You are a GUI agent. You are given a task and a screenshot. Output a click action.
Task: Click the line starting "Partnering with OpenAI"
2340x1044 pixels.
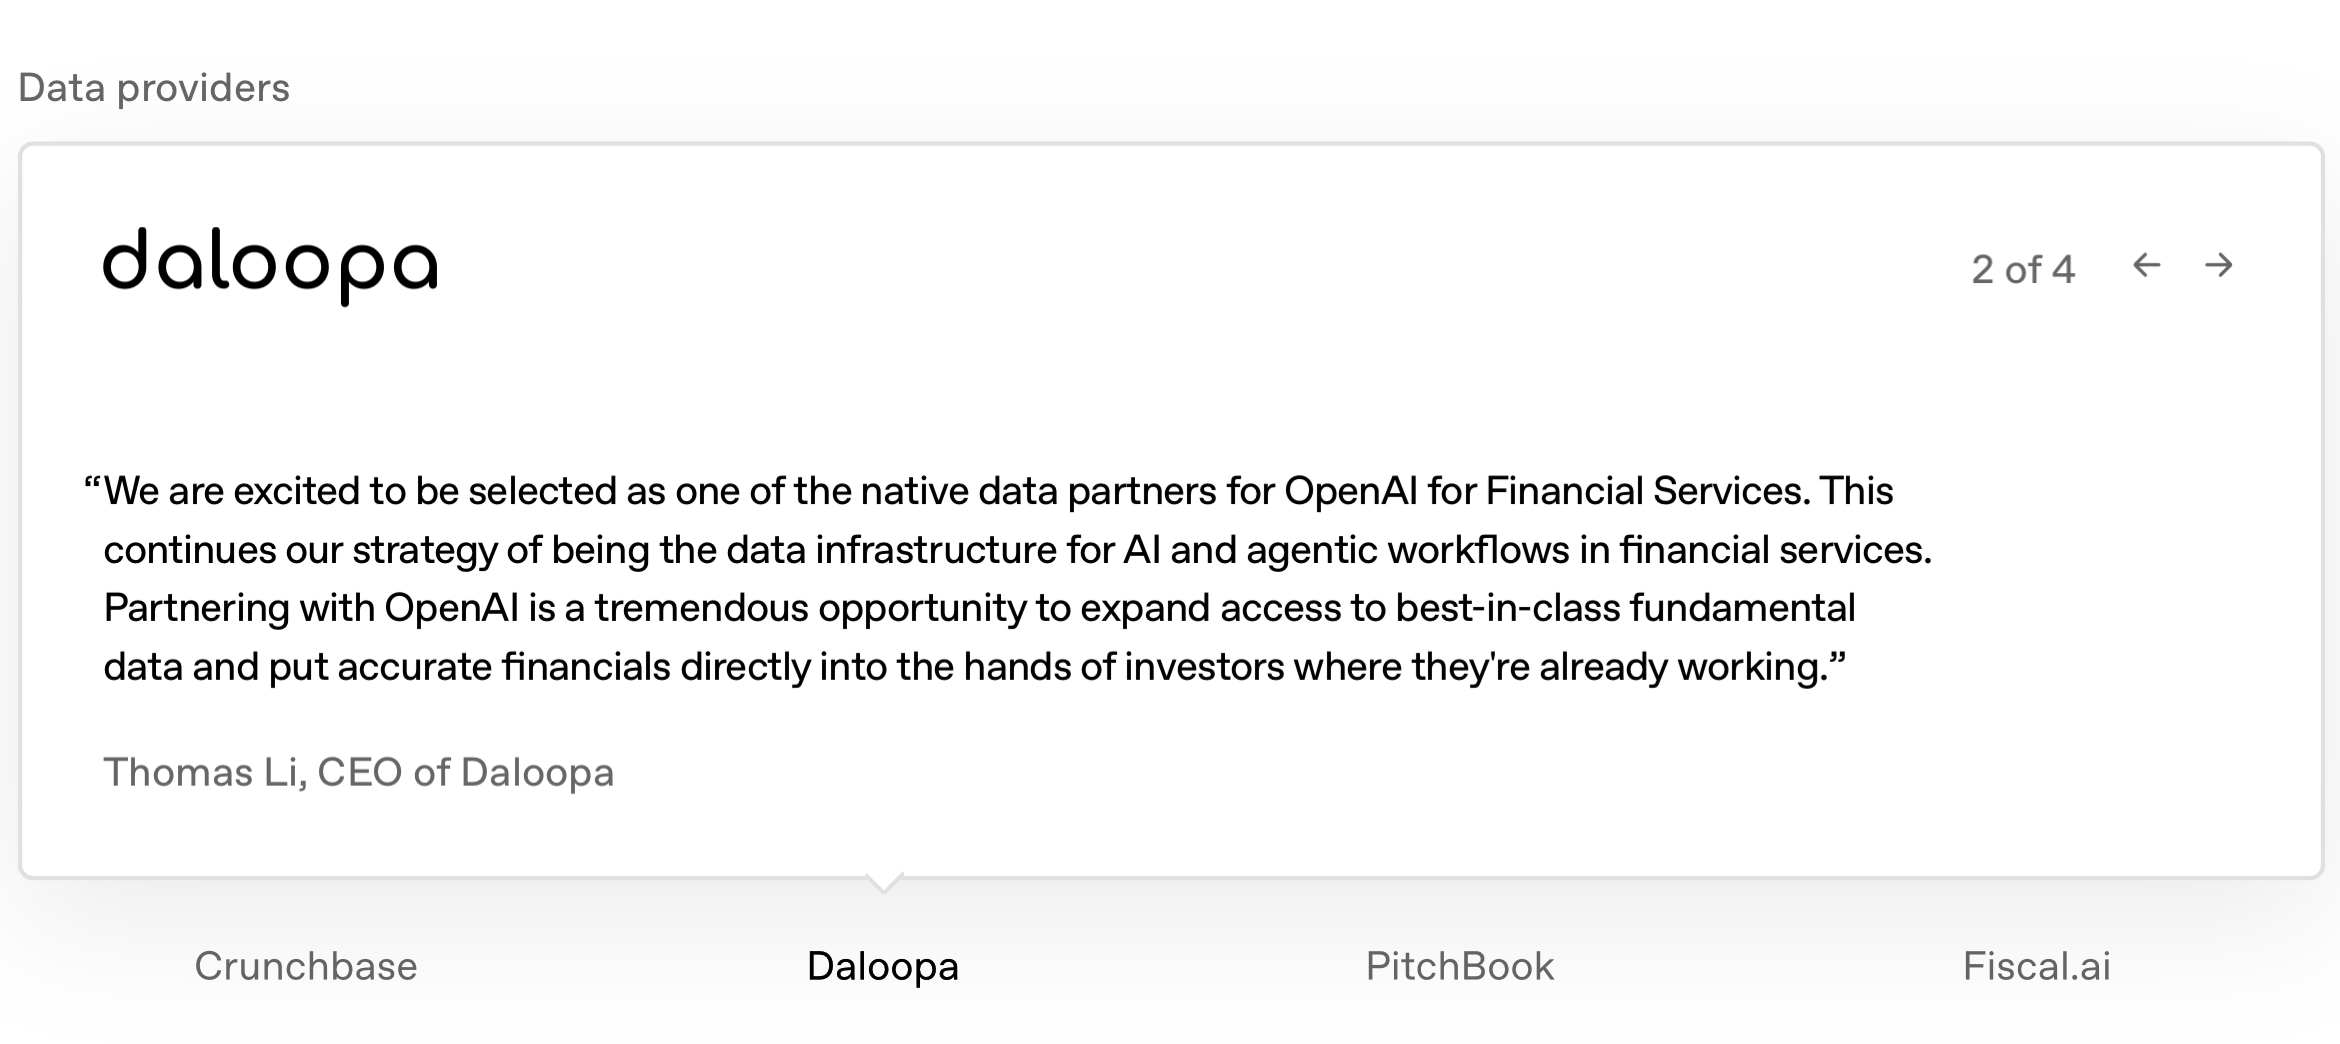(980, 608)
